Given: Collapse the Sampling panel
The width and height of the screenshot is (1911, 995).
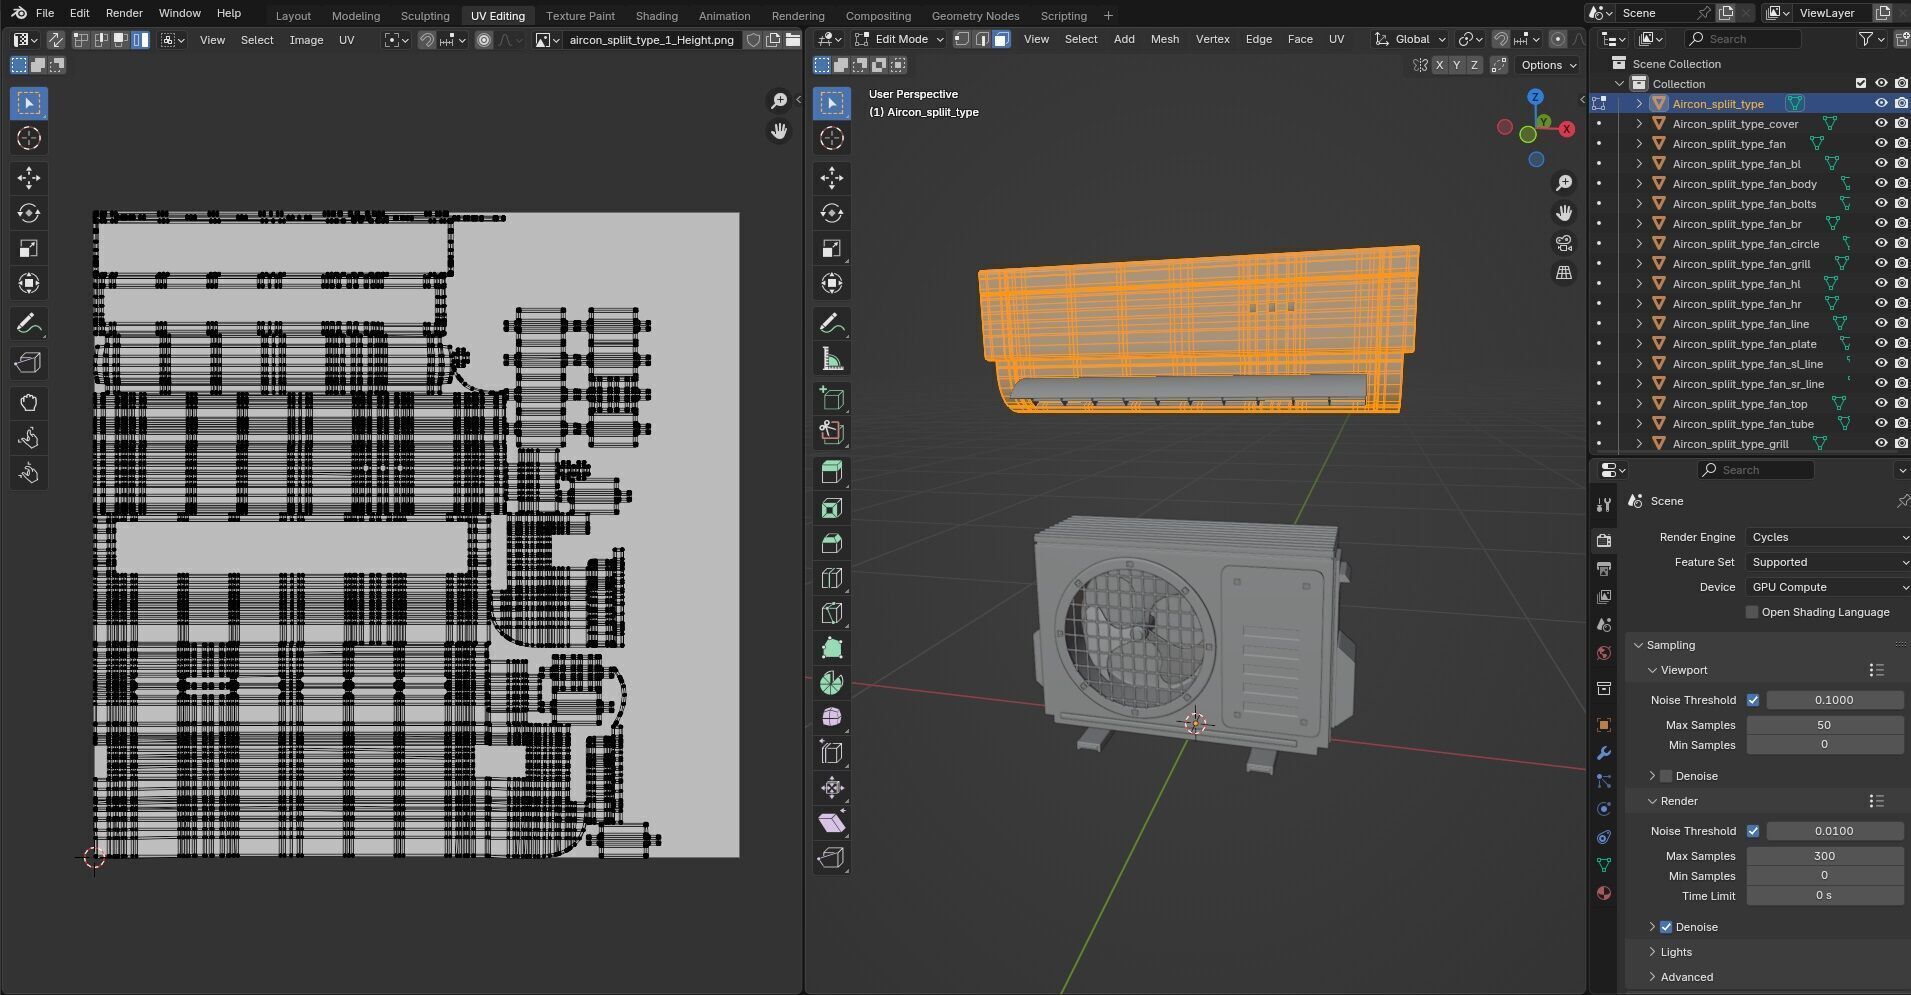Looking at the screenshot, I should pos(1640,645).
